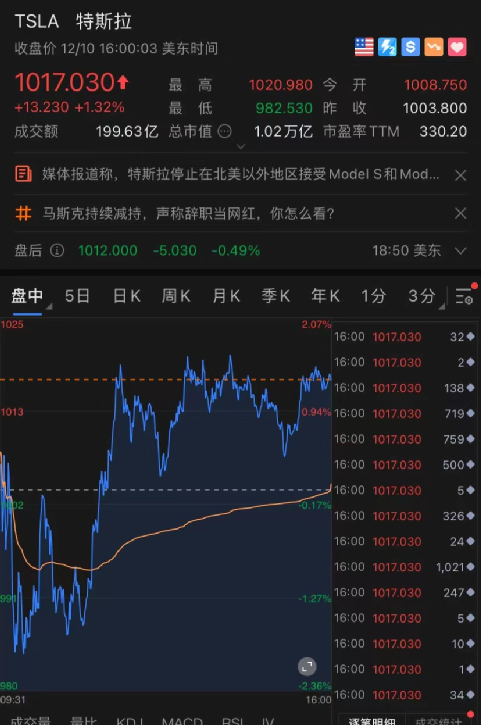This screenshot has width=481, height=725.
Task: Tap the trade row with volume 719
Action: pyautogui.click(x=405, y=413)
